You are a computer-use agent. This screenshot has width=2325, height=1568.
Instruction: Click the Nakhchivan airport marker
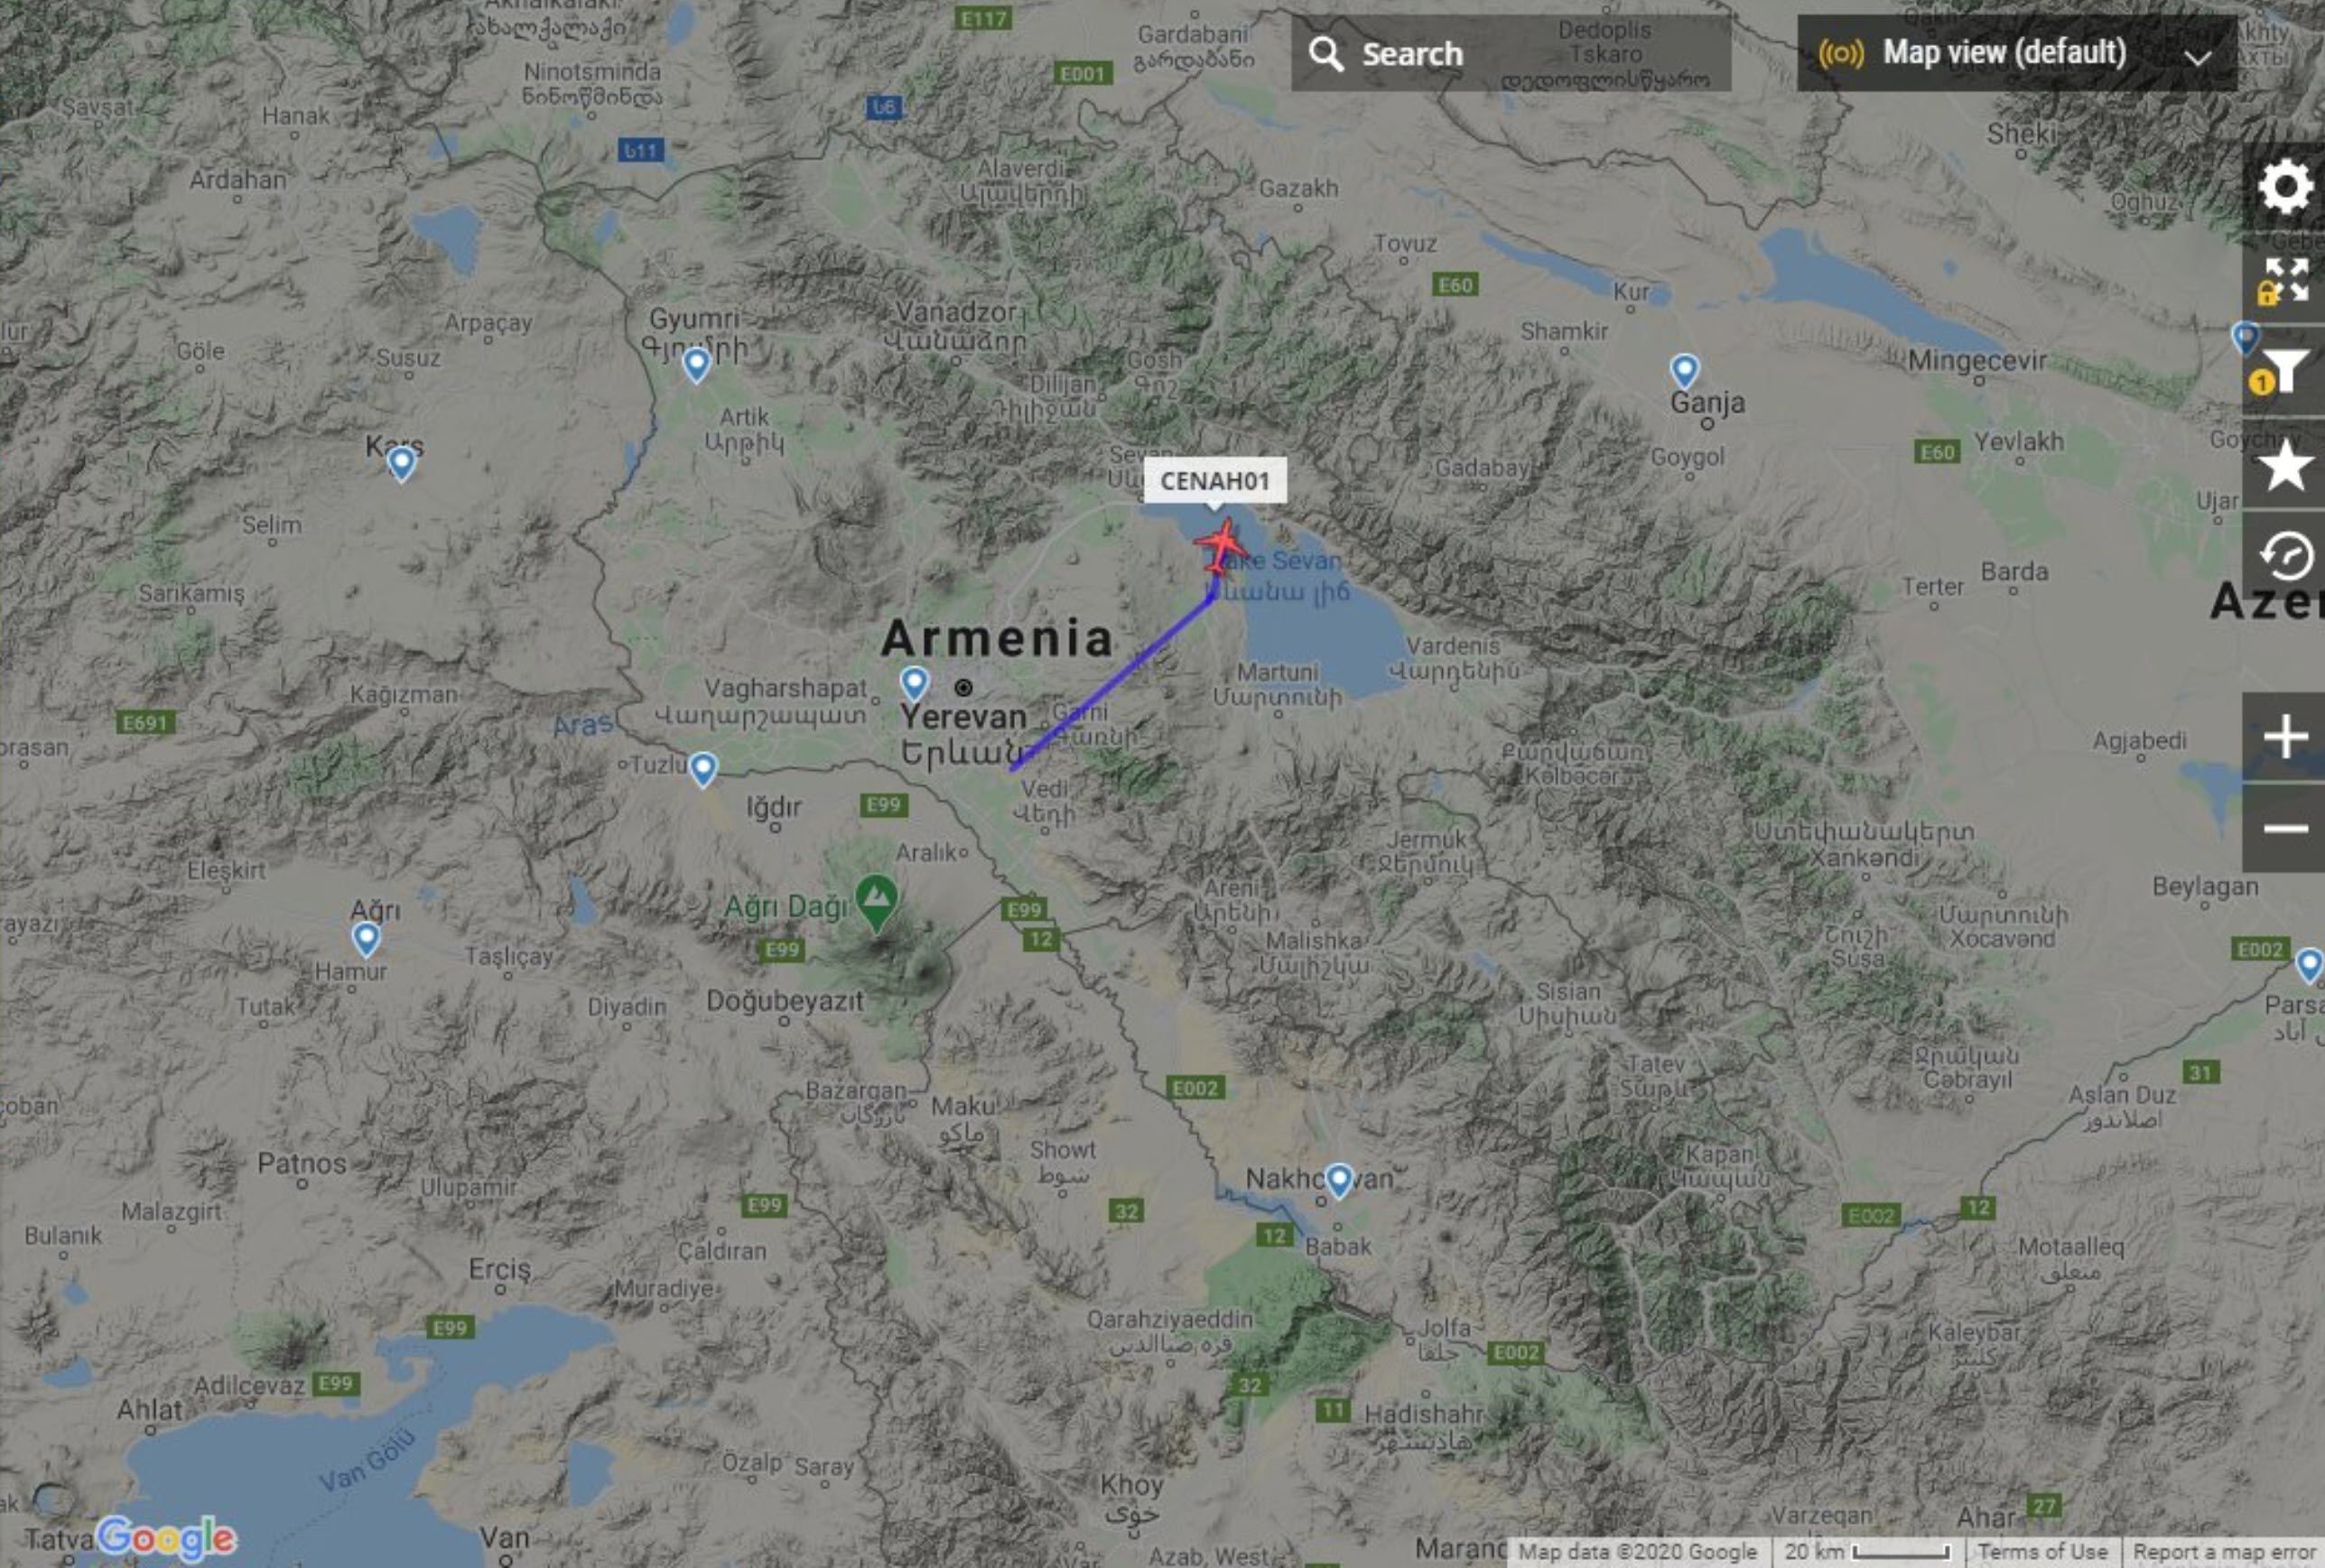tap(1338, 1180)
